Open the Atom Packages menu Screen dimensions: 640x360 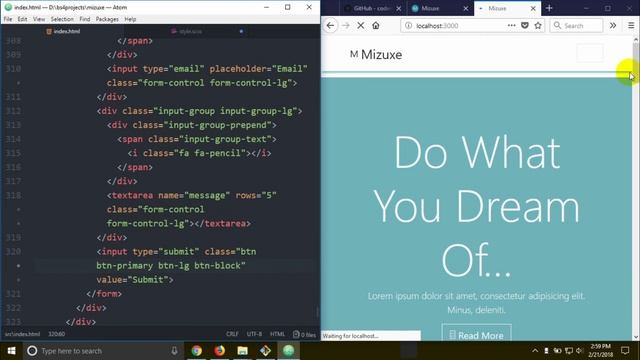[x=107, y=19]
